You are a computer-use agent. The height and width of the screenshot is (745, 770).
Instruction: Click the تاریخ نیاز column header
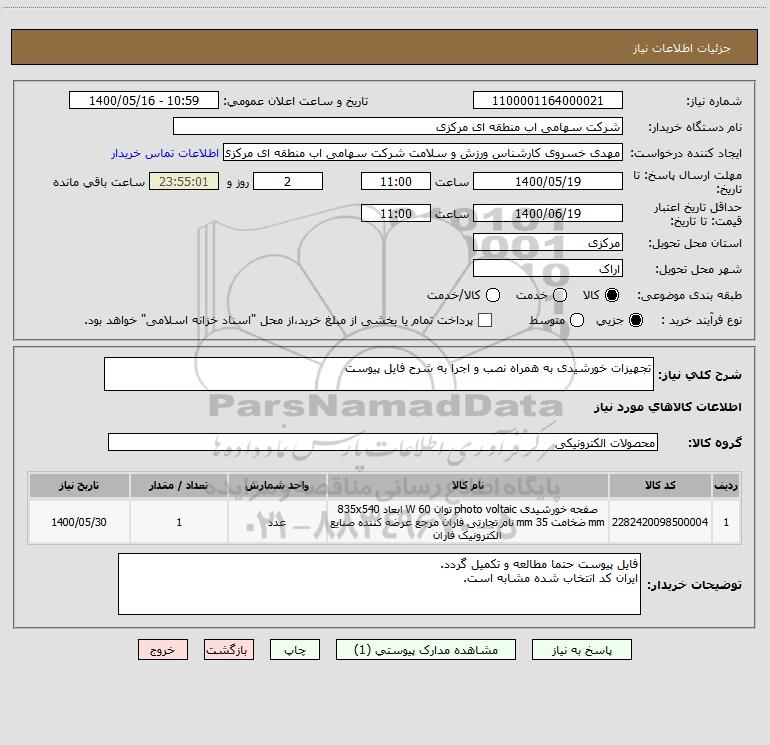79,485
